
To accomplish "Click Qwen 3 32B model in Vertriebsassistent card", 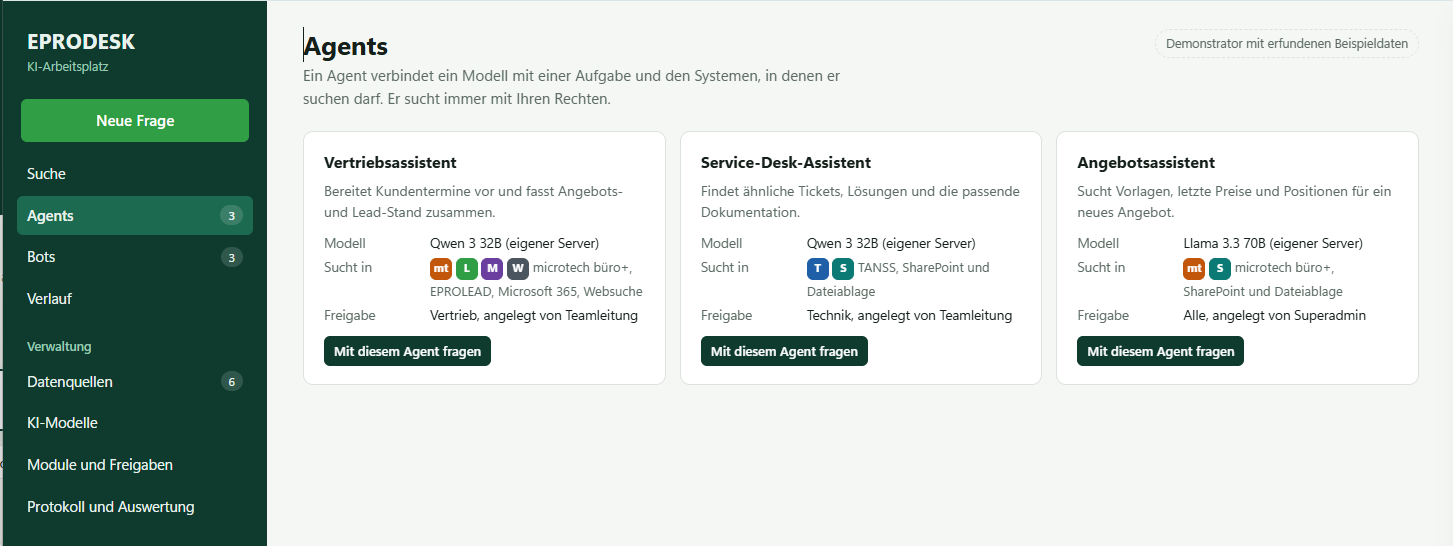I will tap(514, 243).
